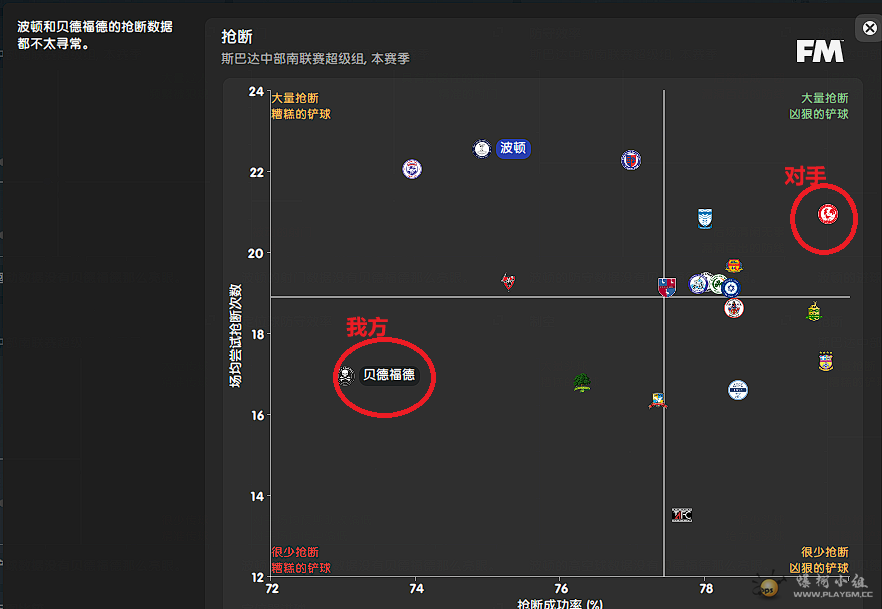Select the green tree club badge
This screenshot has width=882, height=609.
tap(582, 382)
